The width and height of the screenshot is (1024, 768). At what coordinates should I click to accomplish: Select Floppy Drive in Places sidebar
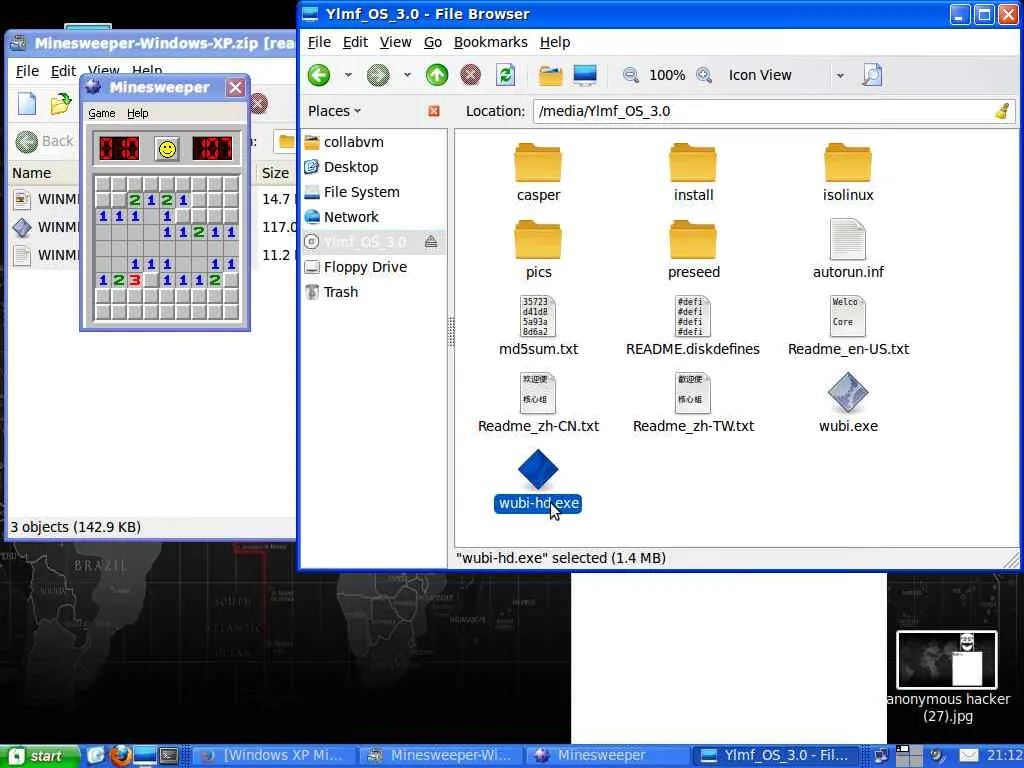(365, 267)
